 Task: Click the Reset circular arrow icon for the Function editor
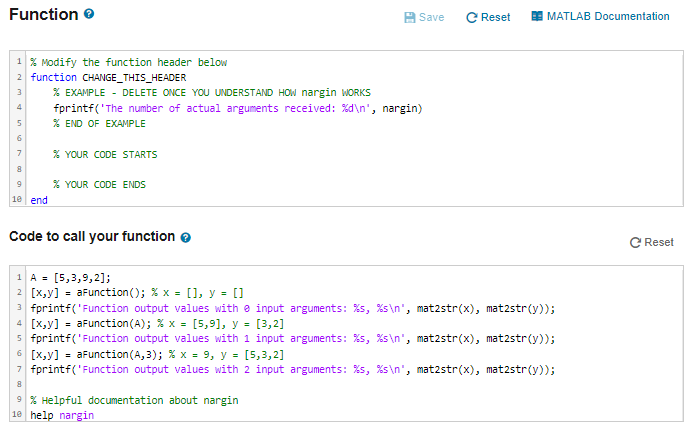[x=472, y=18]
